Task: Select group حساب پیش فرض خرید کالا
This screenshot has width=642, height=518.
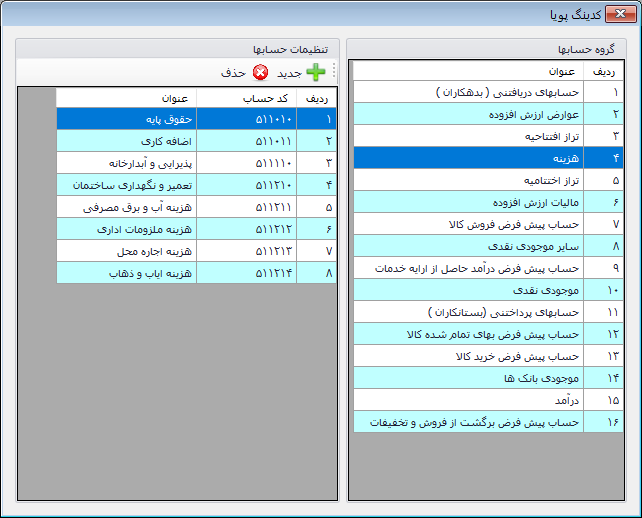Action: 488,356
